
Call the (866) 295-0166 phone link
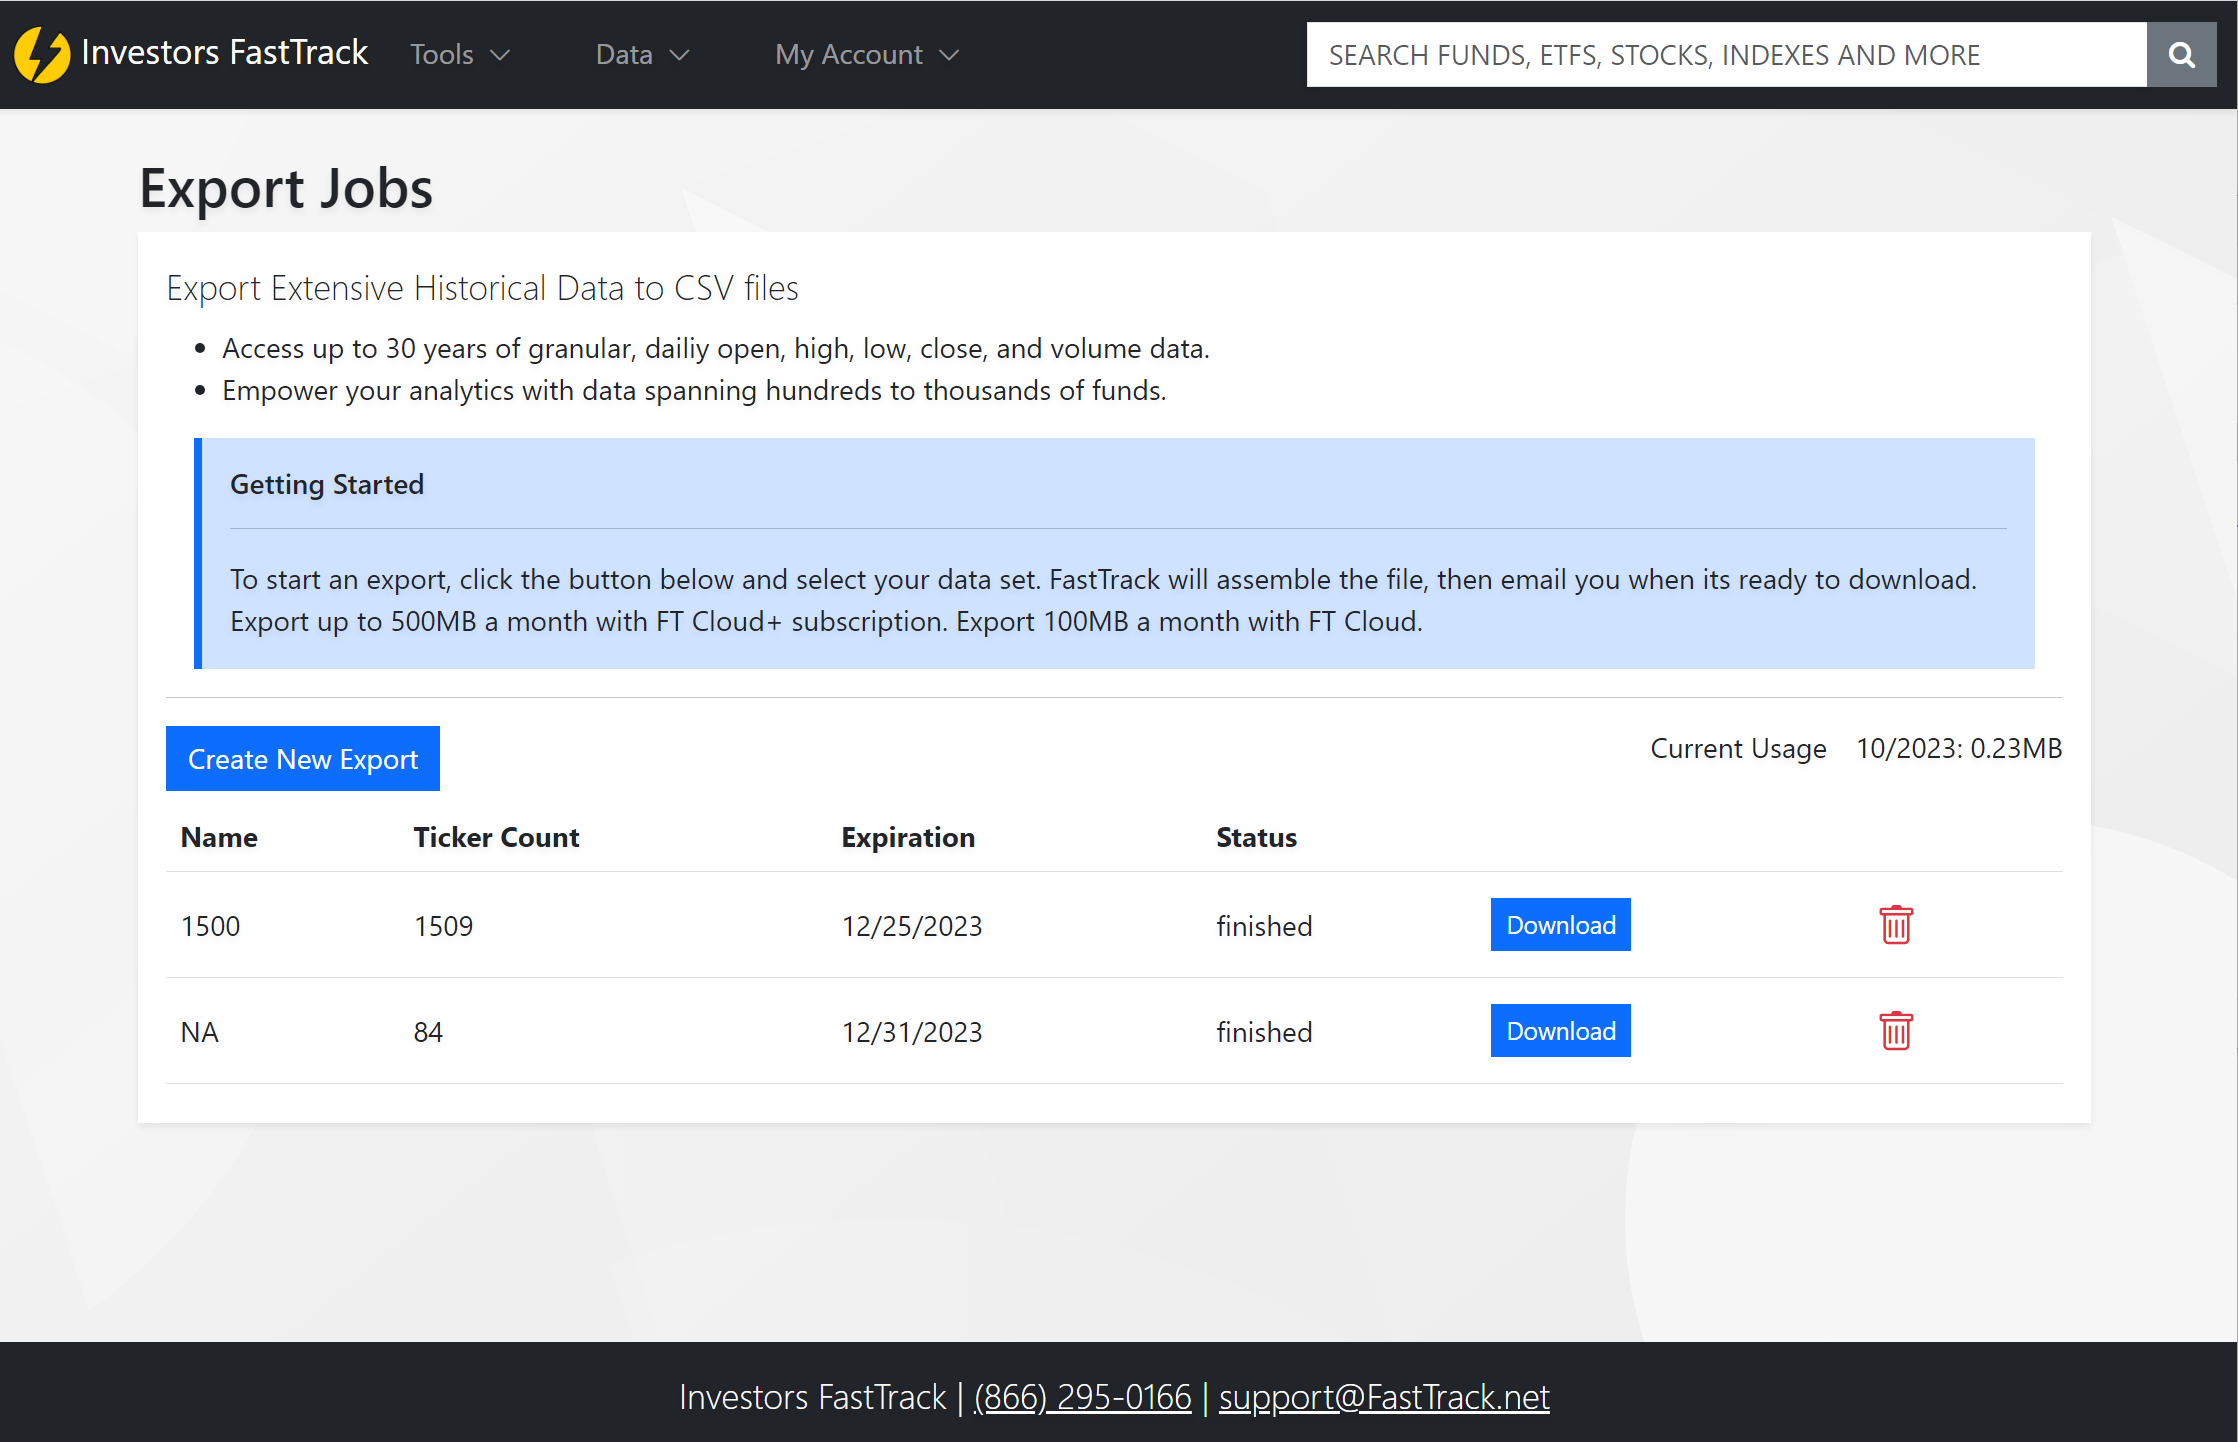[x=1082, y=1397]
